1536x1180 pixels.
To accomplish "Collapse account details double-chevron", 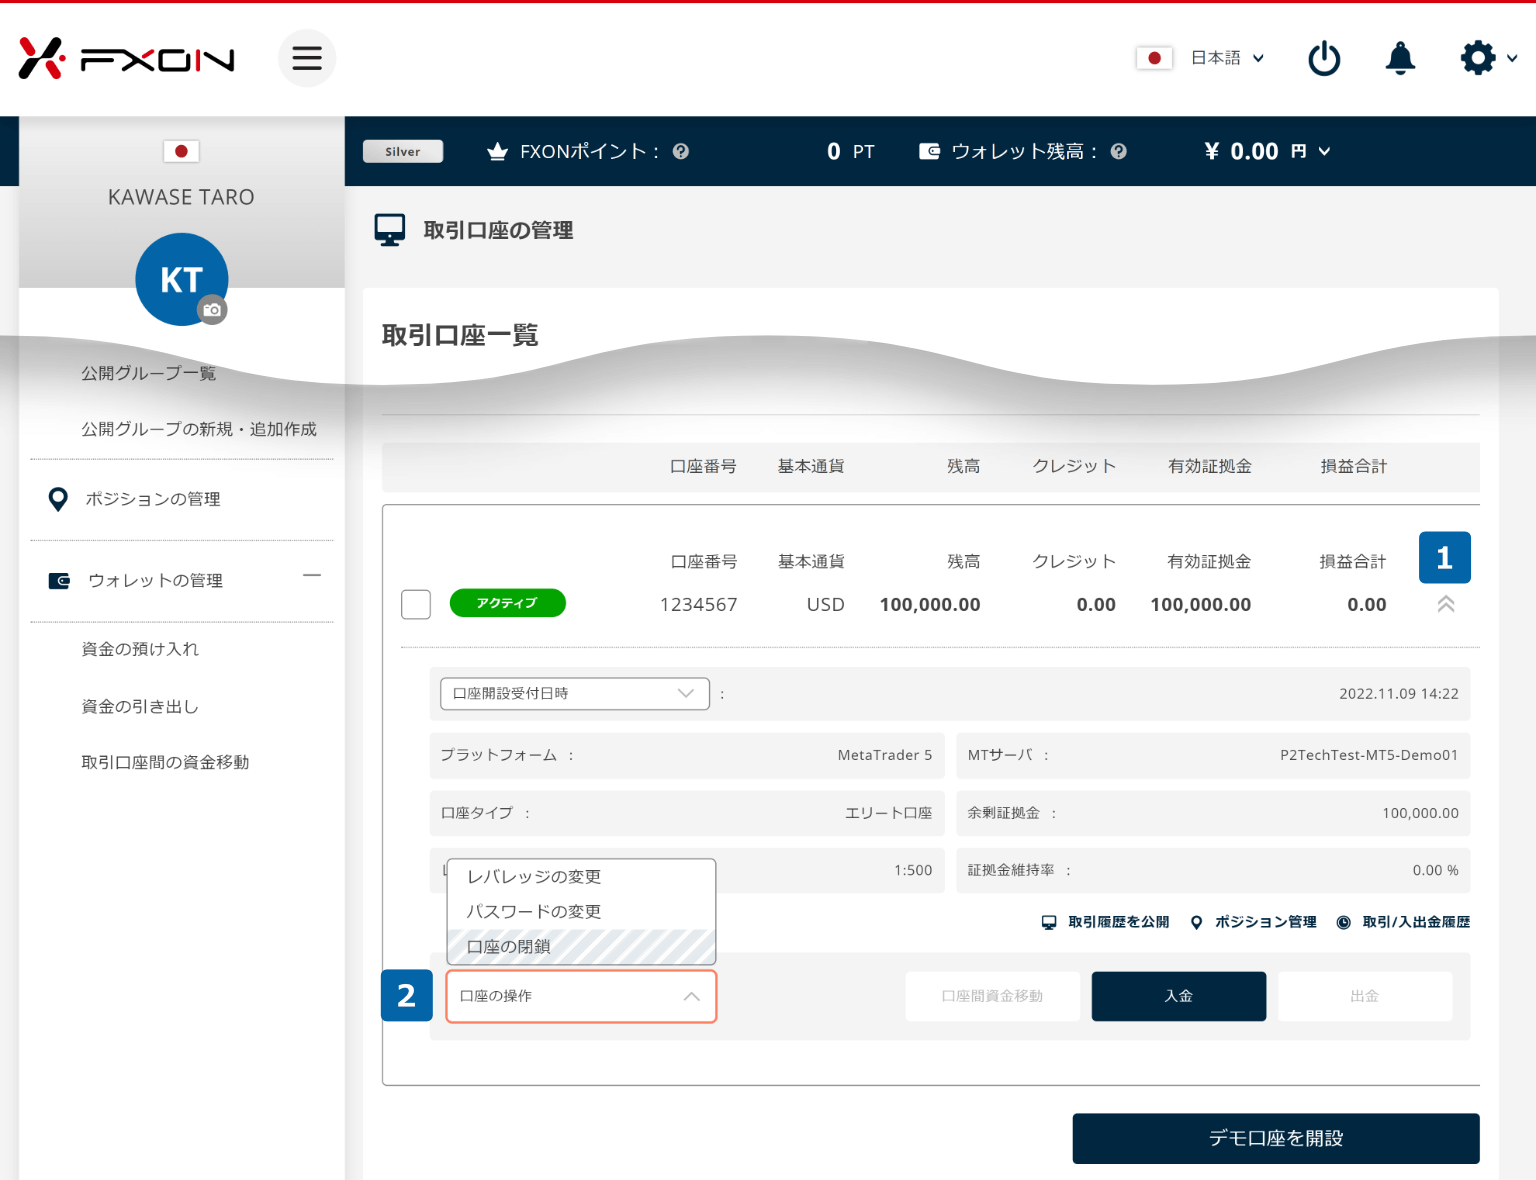I will tap(1446, 604).
